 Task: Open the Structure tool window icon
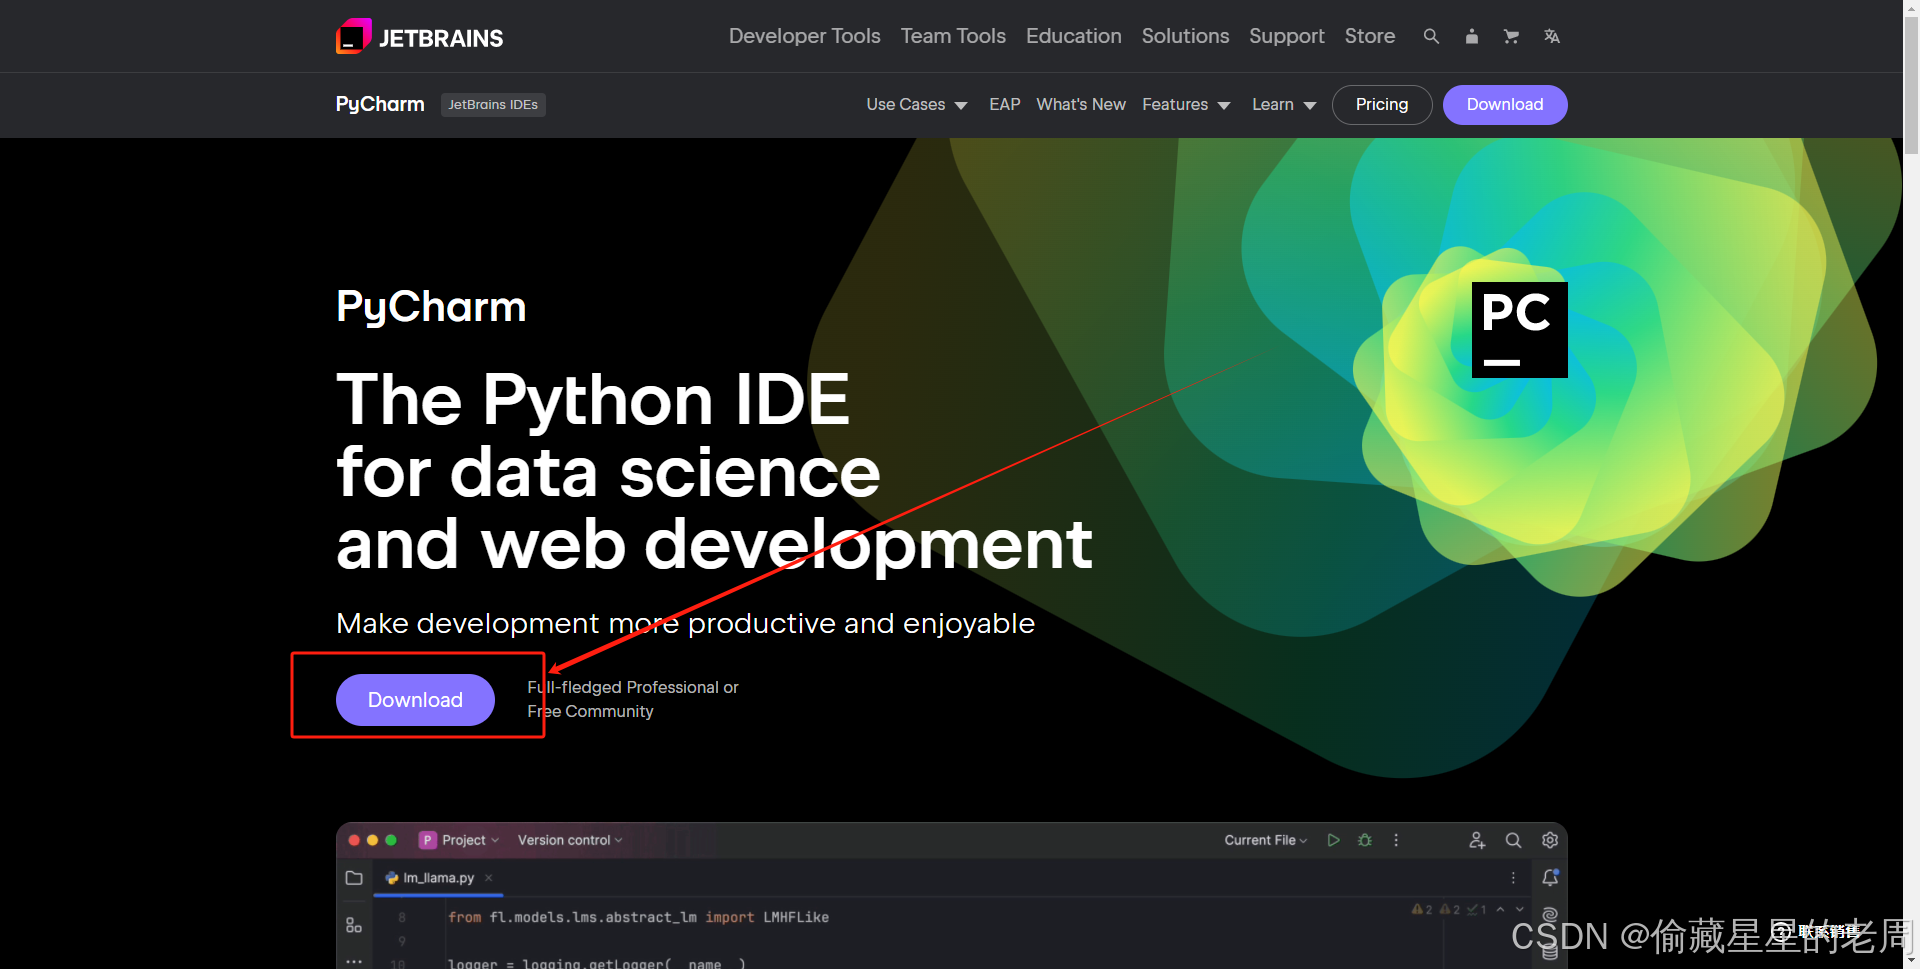(354, 925)
